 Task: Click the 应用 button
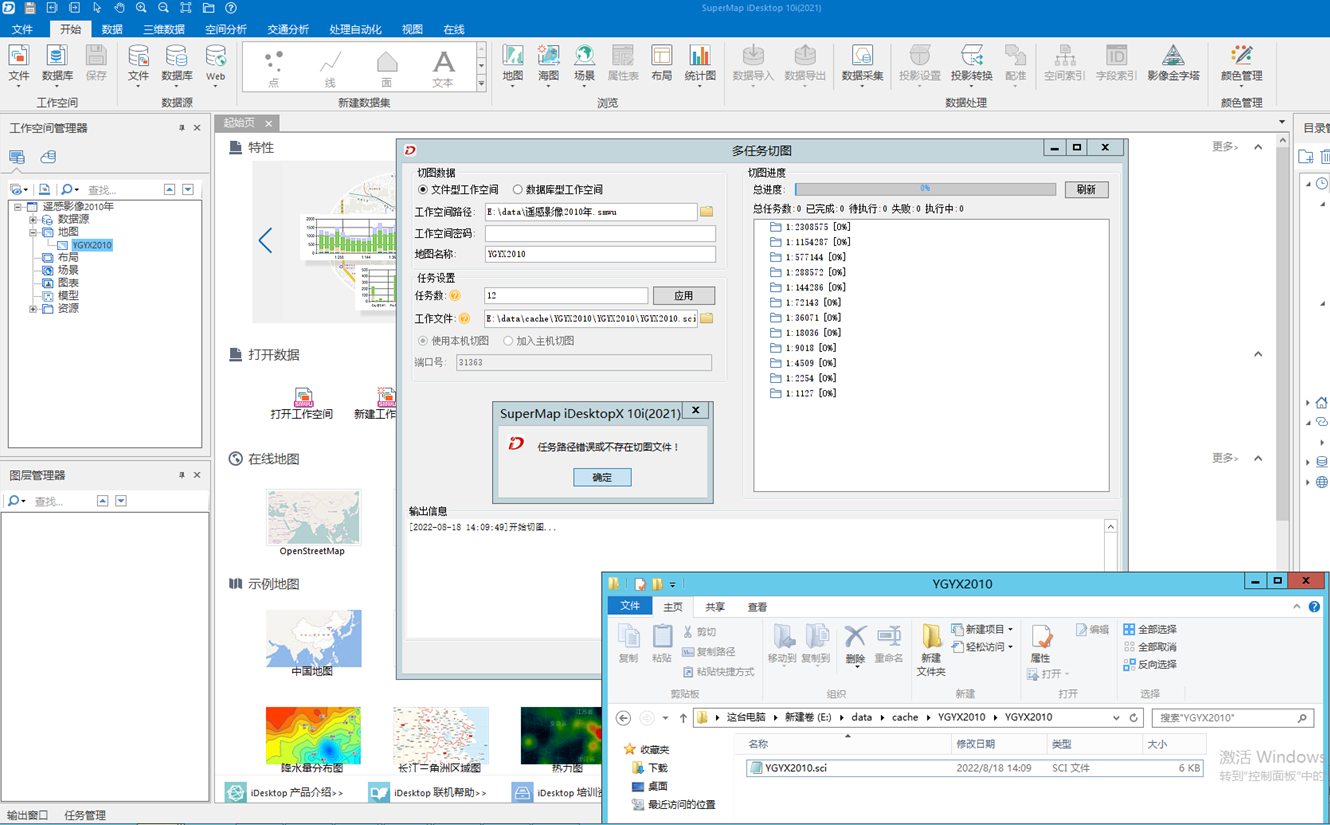683,296
